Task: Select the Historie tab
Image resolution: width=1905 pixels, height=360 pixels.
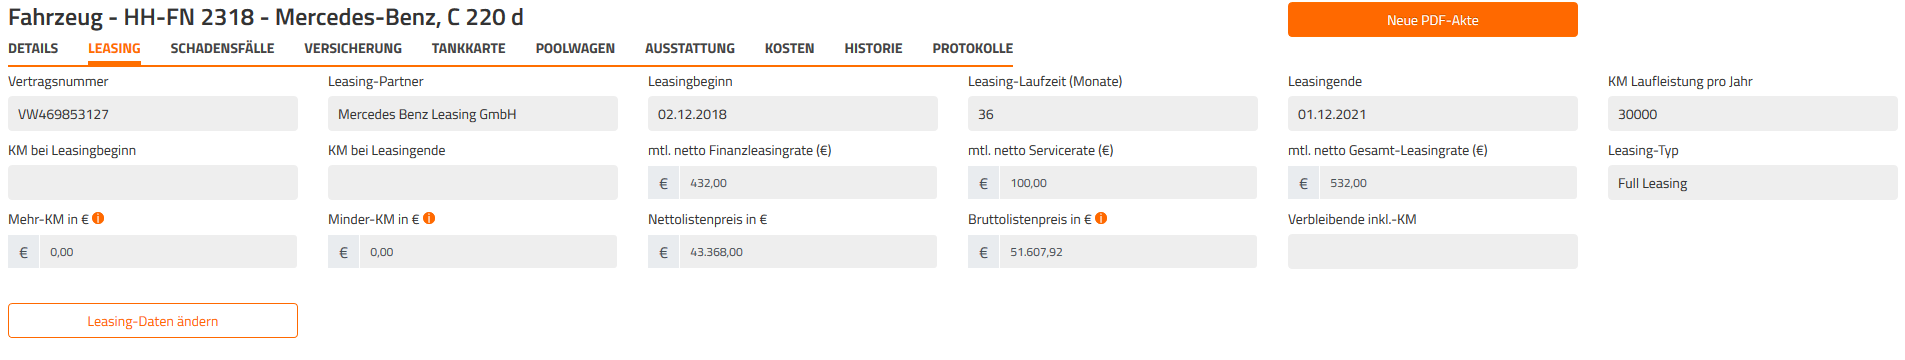Action: [873, 48]
